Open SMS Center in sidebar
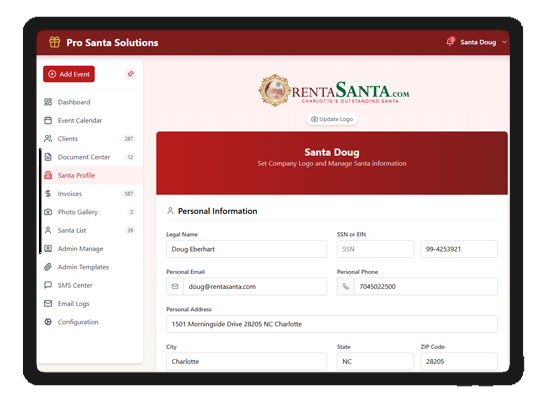 (x=90, y=285)
